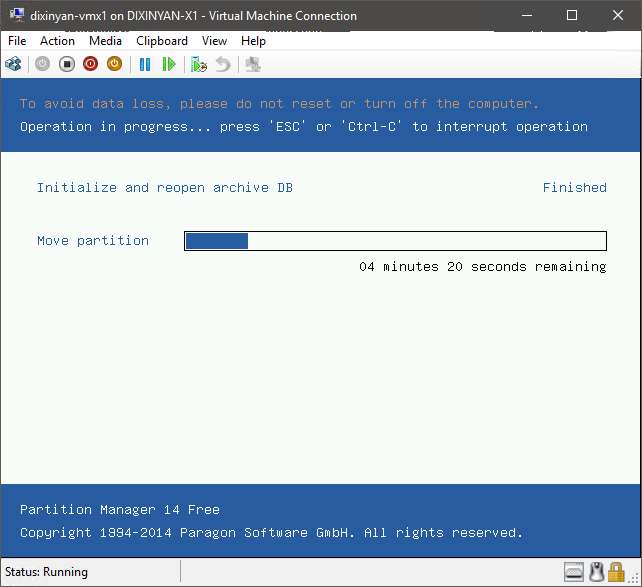Save VM state with the orange power icon
The width and height of the screenshot is (642, 587).
(115, 64)
